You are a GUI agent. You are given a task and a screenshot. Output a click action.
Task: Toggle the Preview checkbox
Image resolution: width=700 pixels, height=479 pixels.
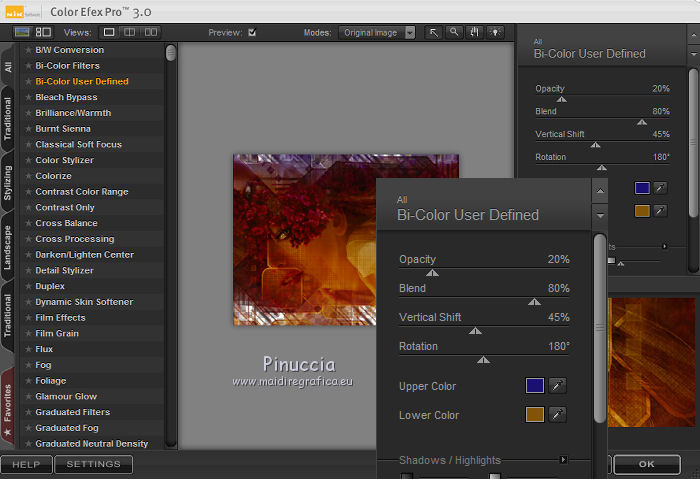[x=252, y=32]
